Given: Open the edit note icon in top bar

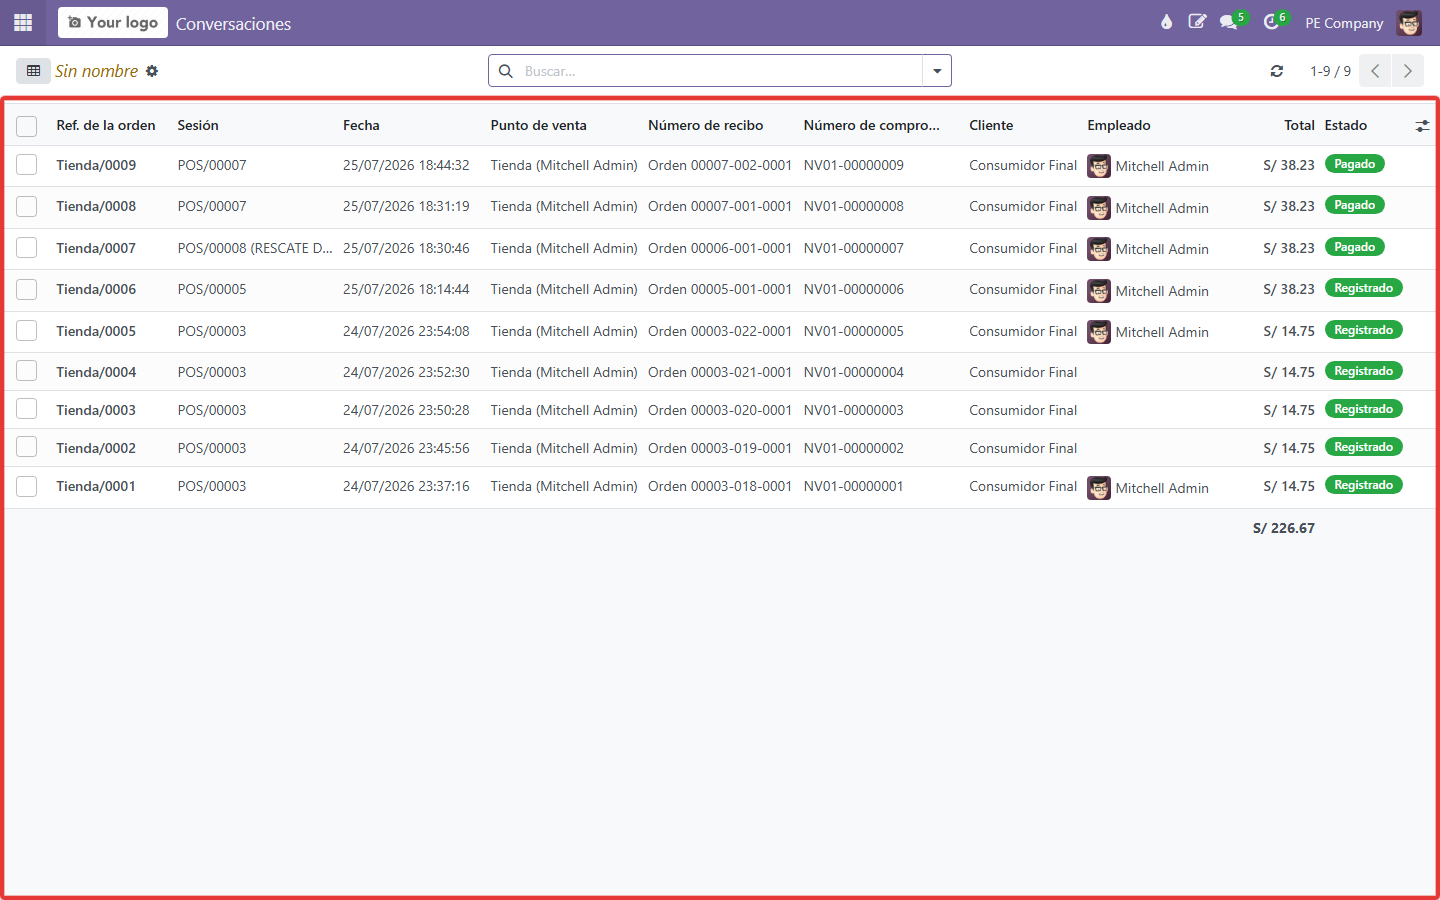Looking at the screenshot, I should (x=1197, y=22).
